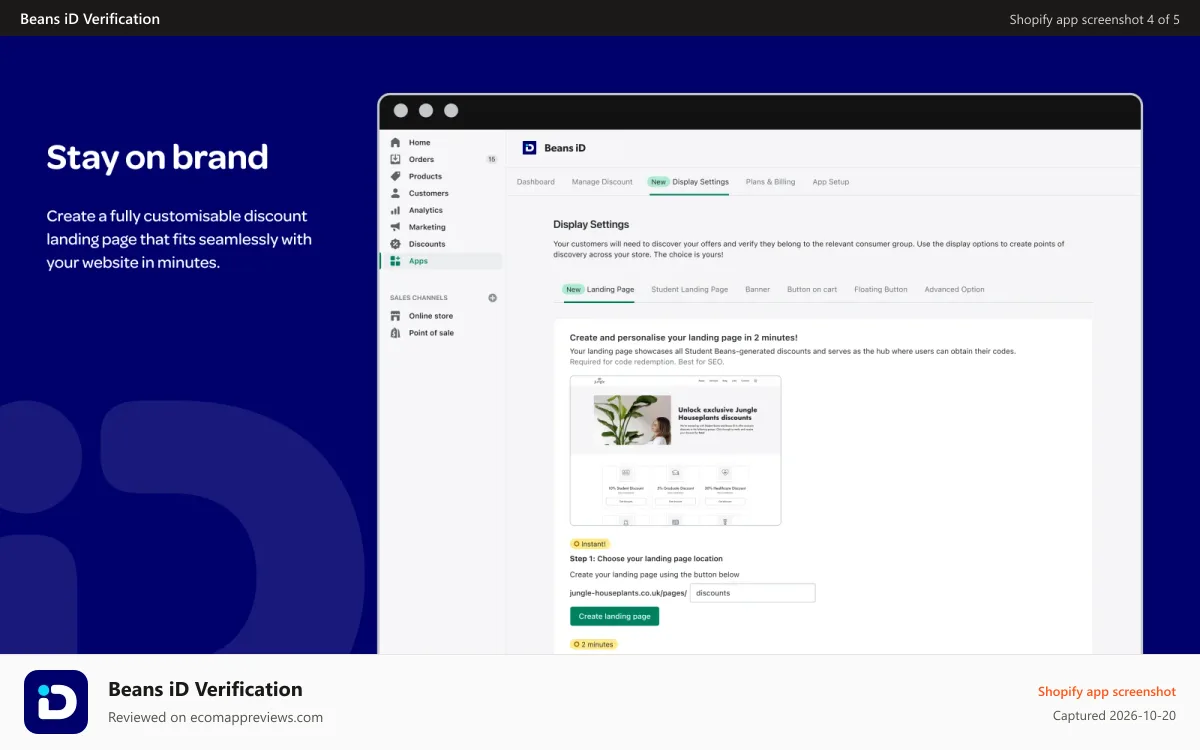Screen dimensions: 1200x750
Task: Click the Products tag icon
Action: (395, 176)
